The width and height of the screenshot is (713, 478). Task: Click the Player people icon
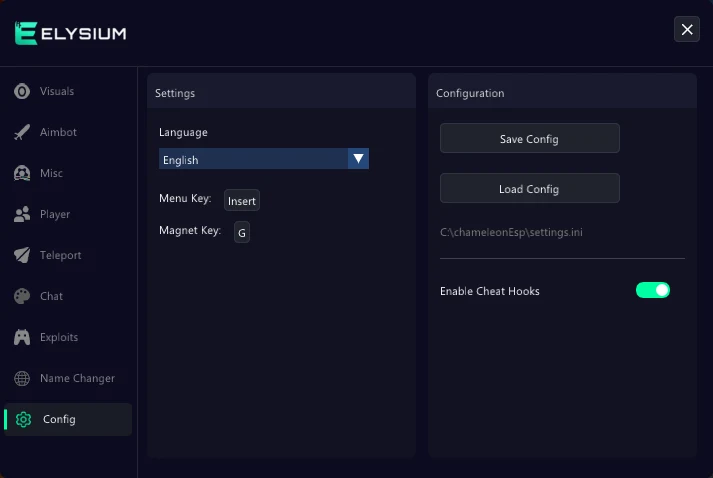[22, 214]
